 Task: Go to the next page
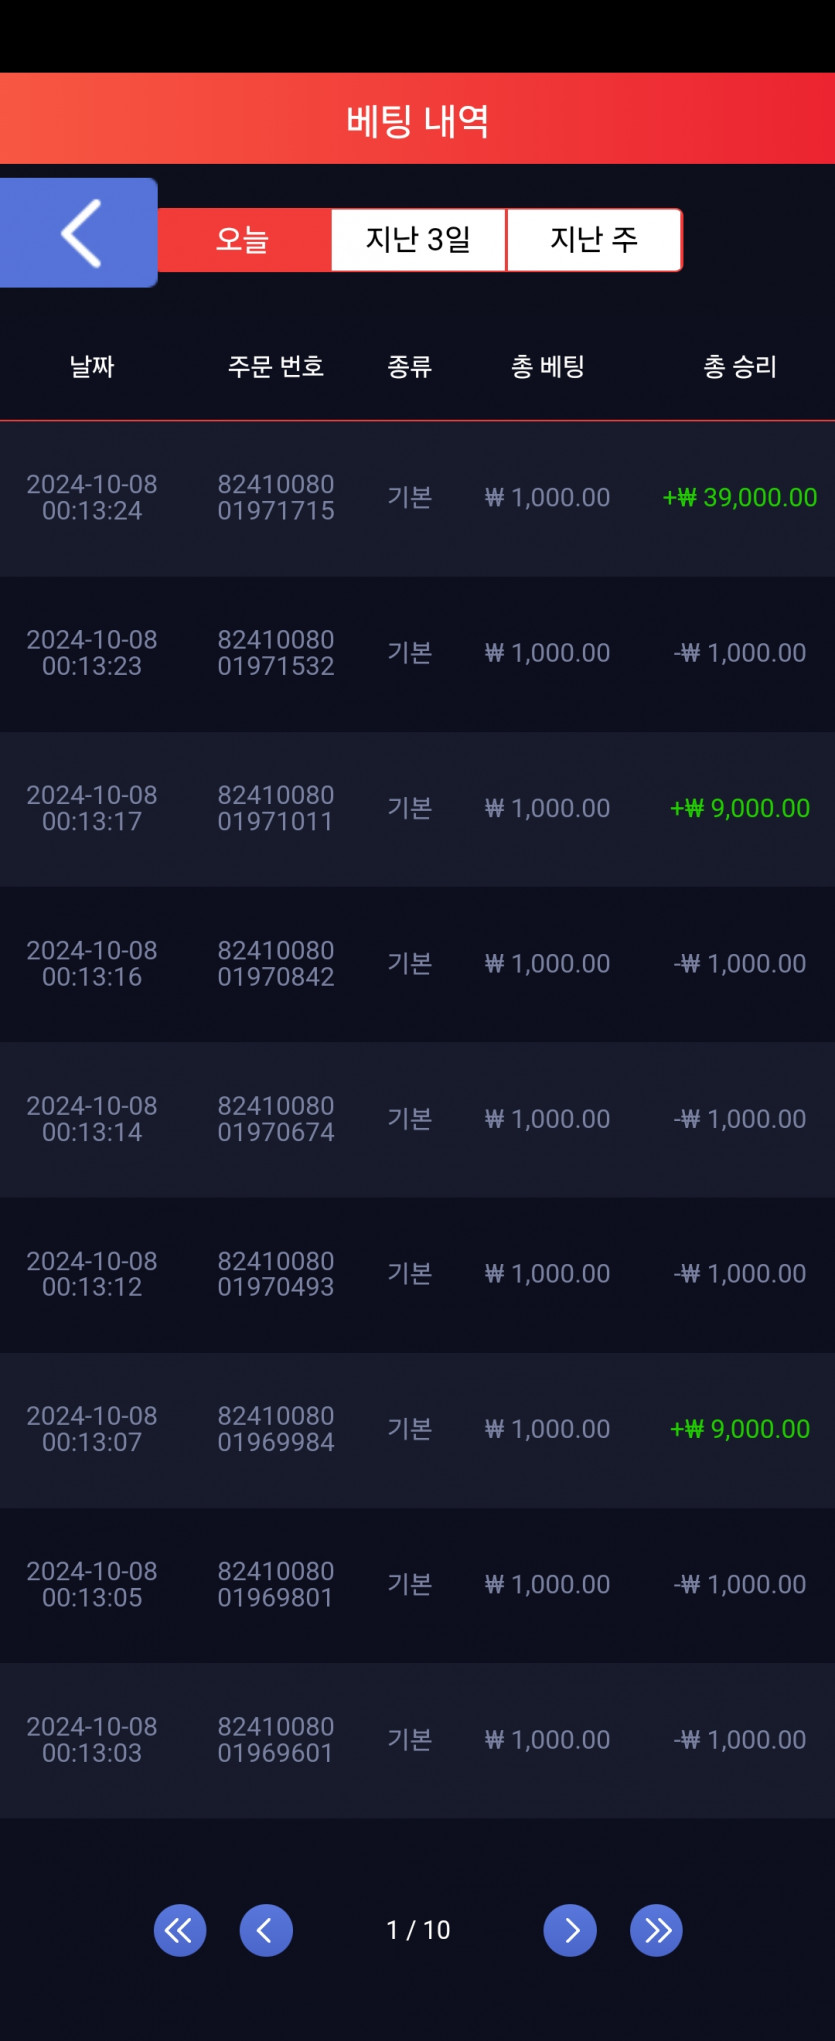coord(570,1930)
